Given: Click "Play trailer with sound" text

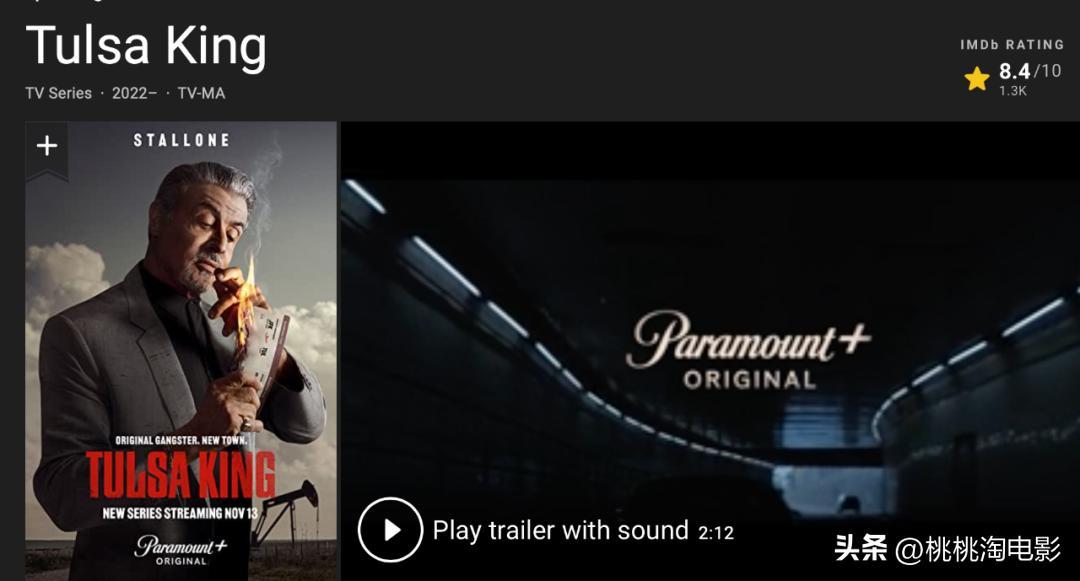Looking at the screenshot, I should coord(561,531).
